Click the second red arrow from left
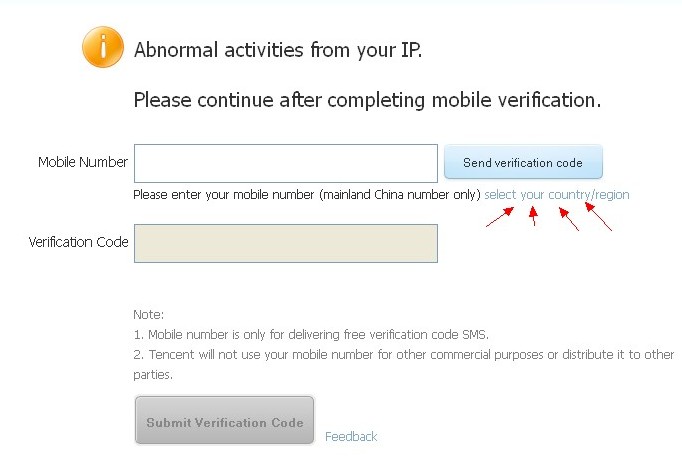The height and width of the screenshot is (463, 682). (533, 216)
